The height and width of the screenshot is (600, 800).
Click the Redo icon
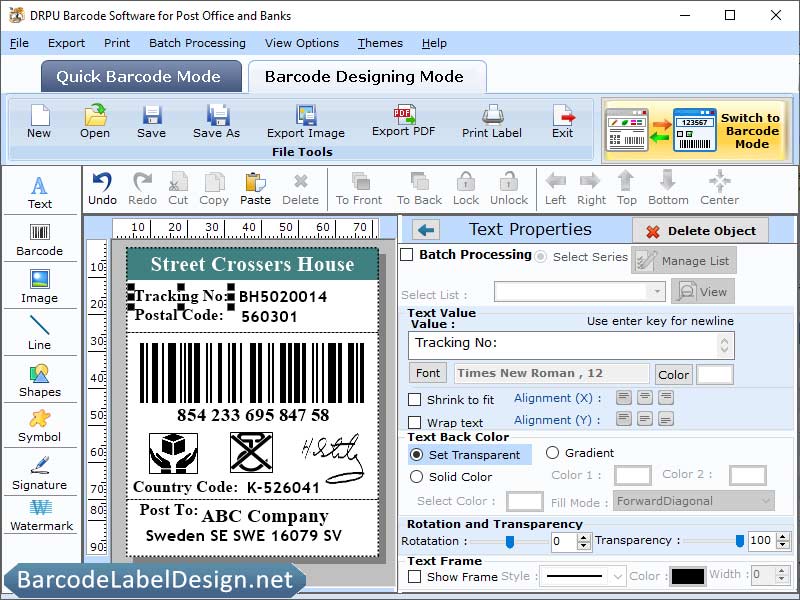142,189
